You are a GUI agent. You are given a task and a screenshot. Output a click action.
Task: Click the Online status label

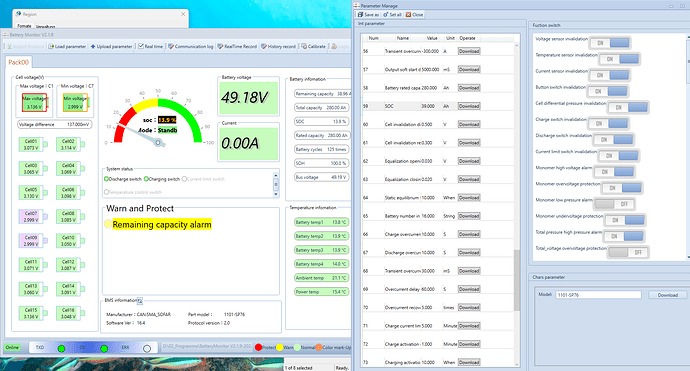coord(12,347)
